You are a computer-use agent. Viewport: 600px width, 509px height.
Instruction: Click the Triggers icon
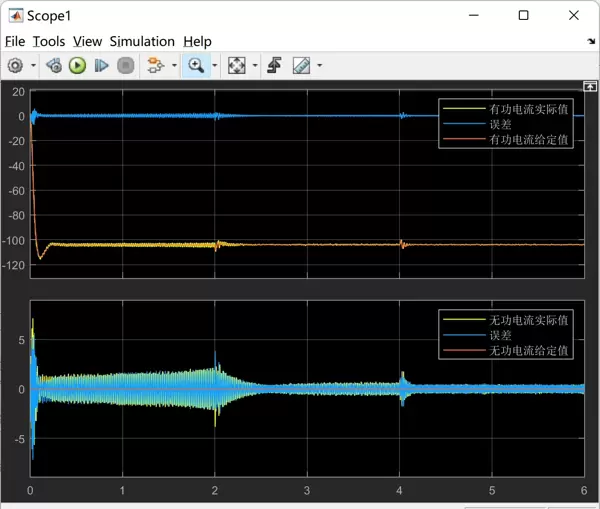276,65
